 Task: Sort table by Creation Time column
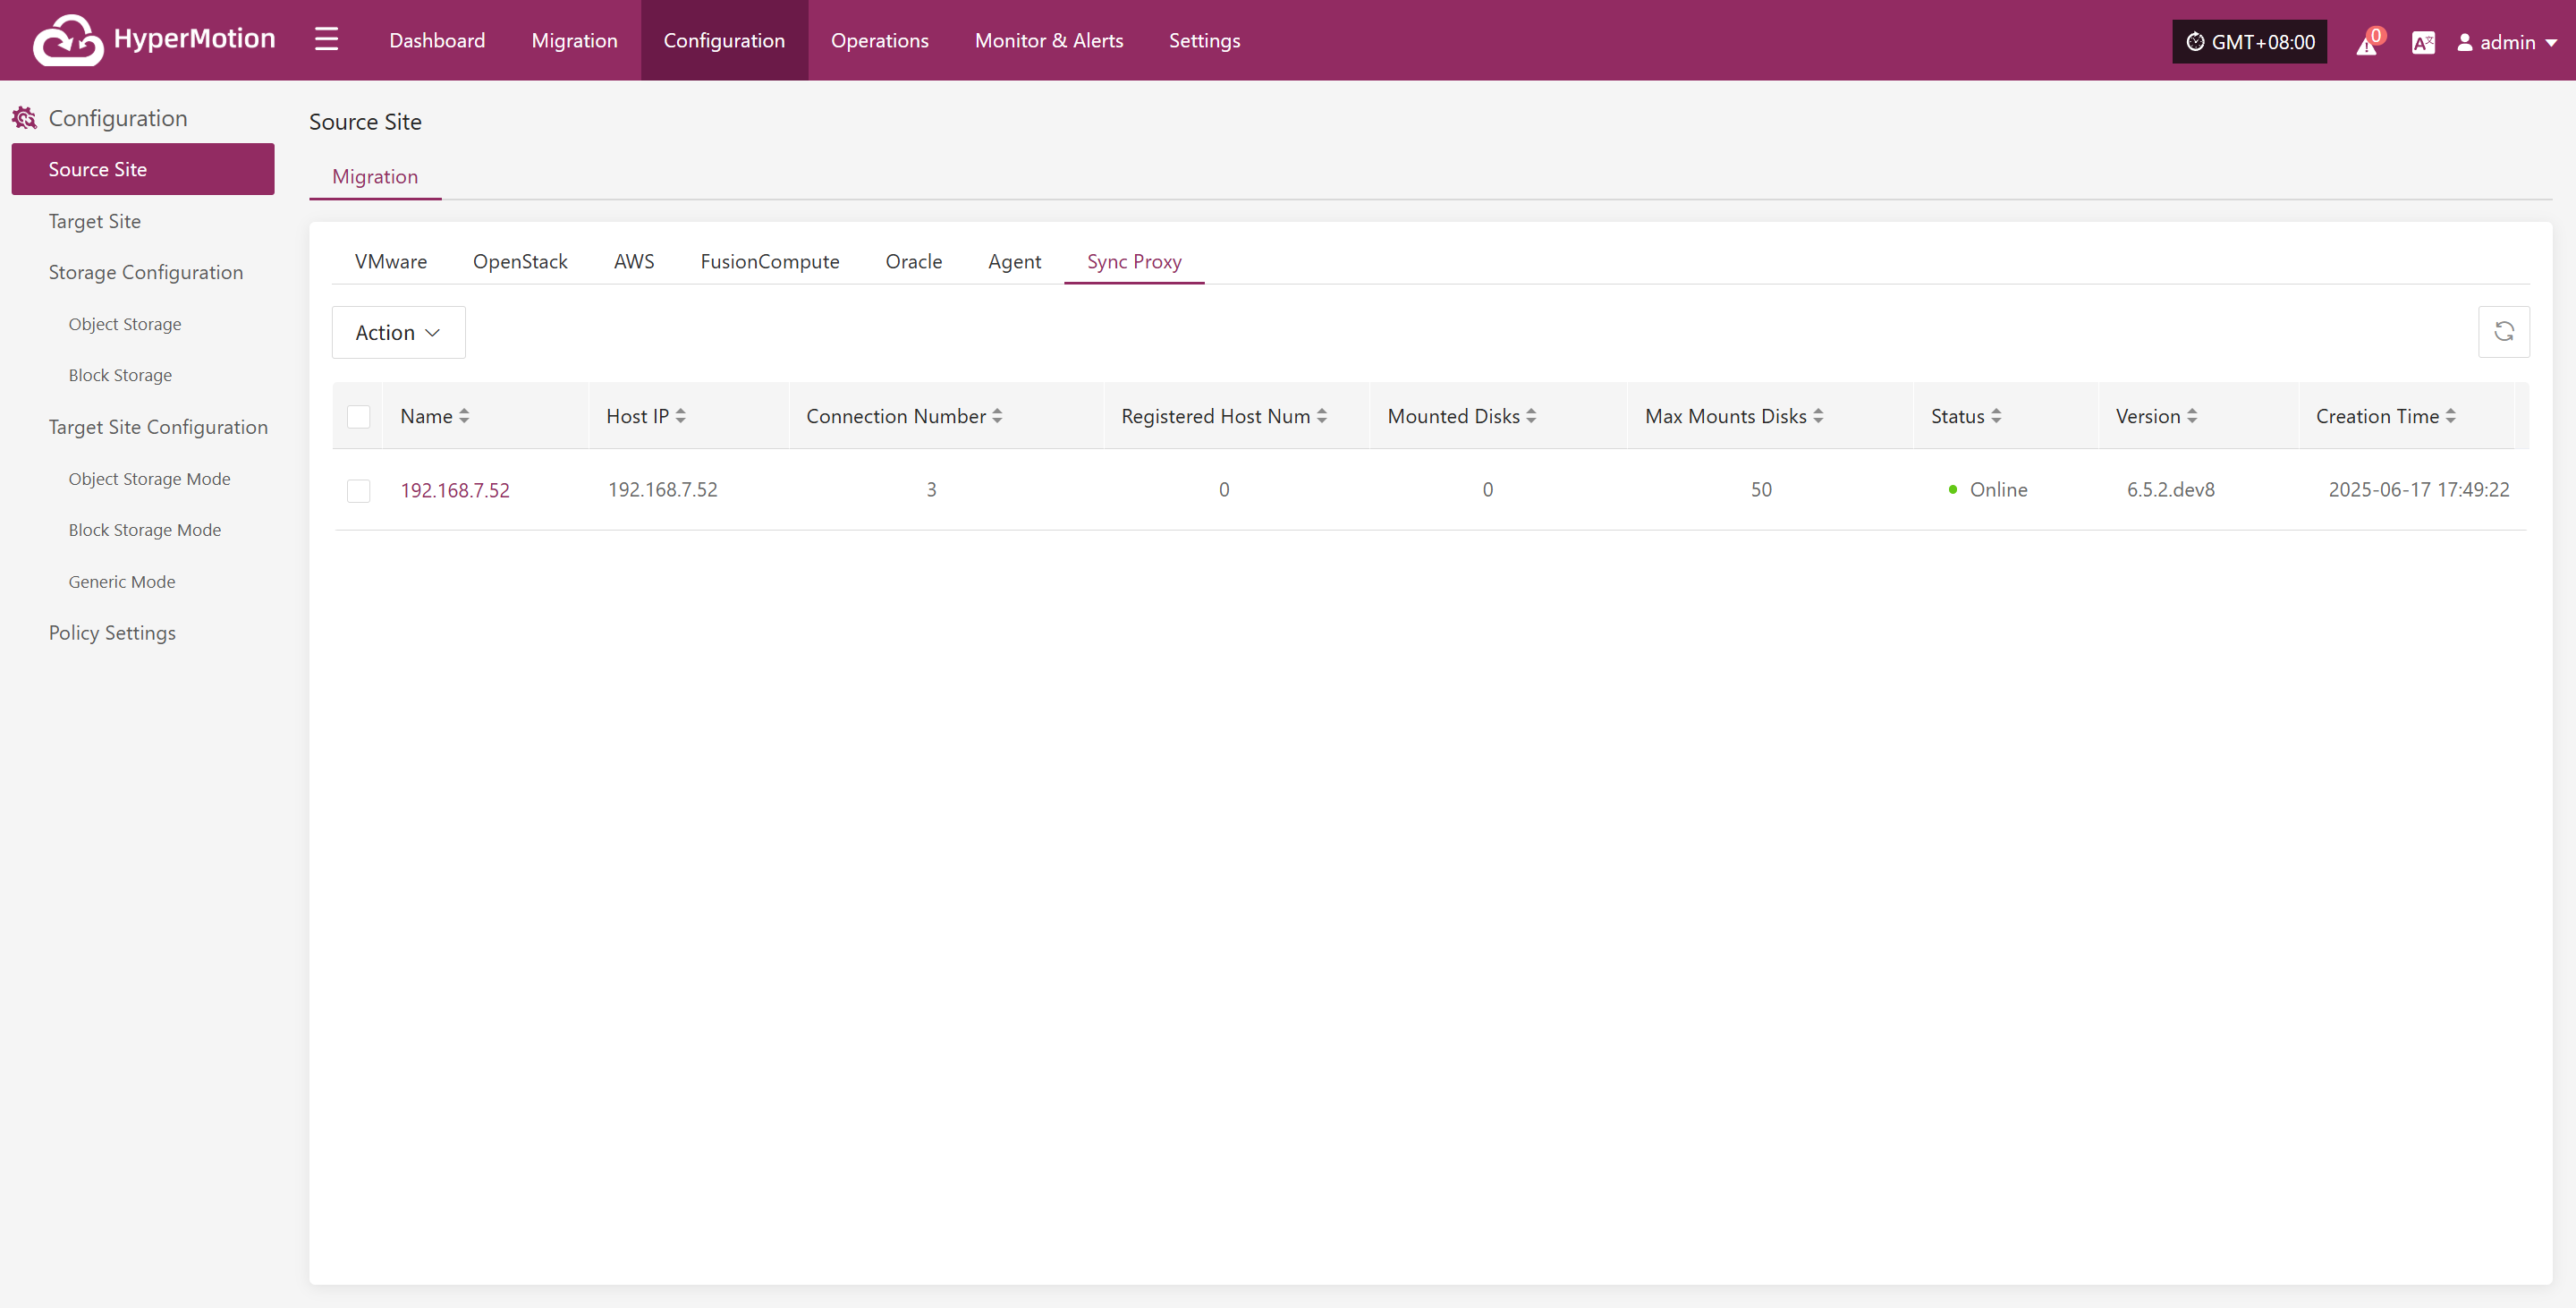(2450, 416)
